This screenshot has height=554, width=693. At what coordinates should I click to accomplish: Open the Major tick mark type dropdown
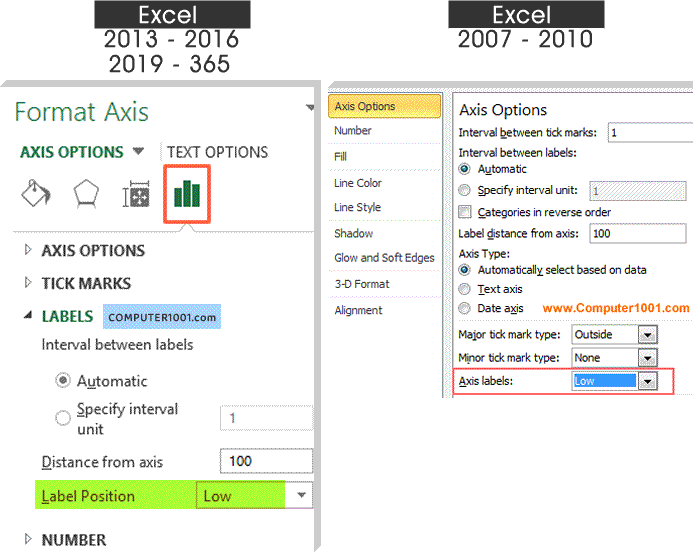[647, 334]
